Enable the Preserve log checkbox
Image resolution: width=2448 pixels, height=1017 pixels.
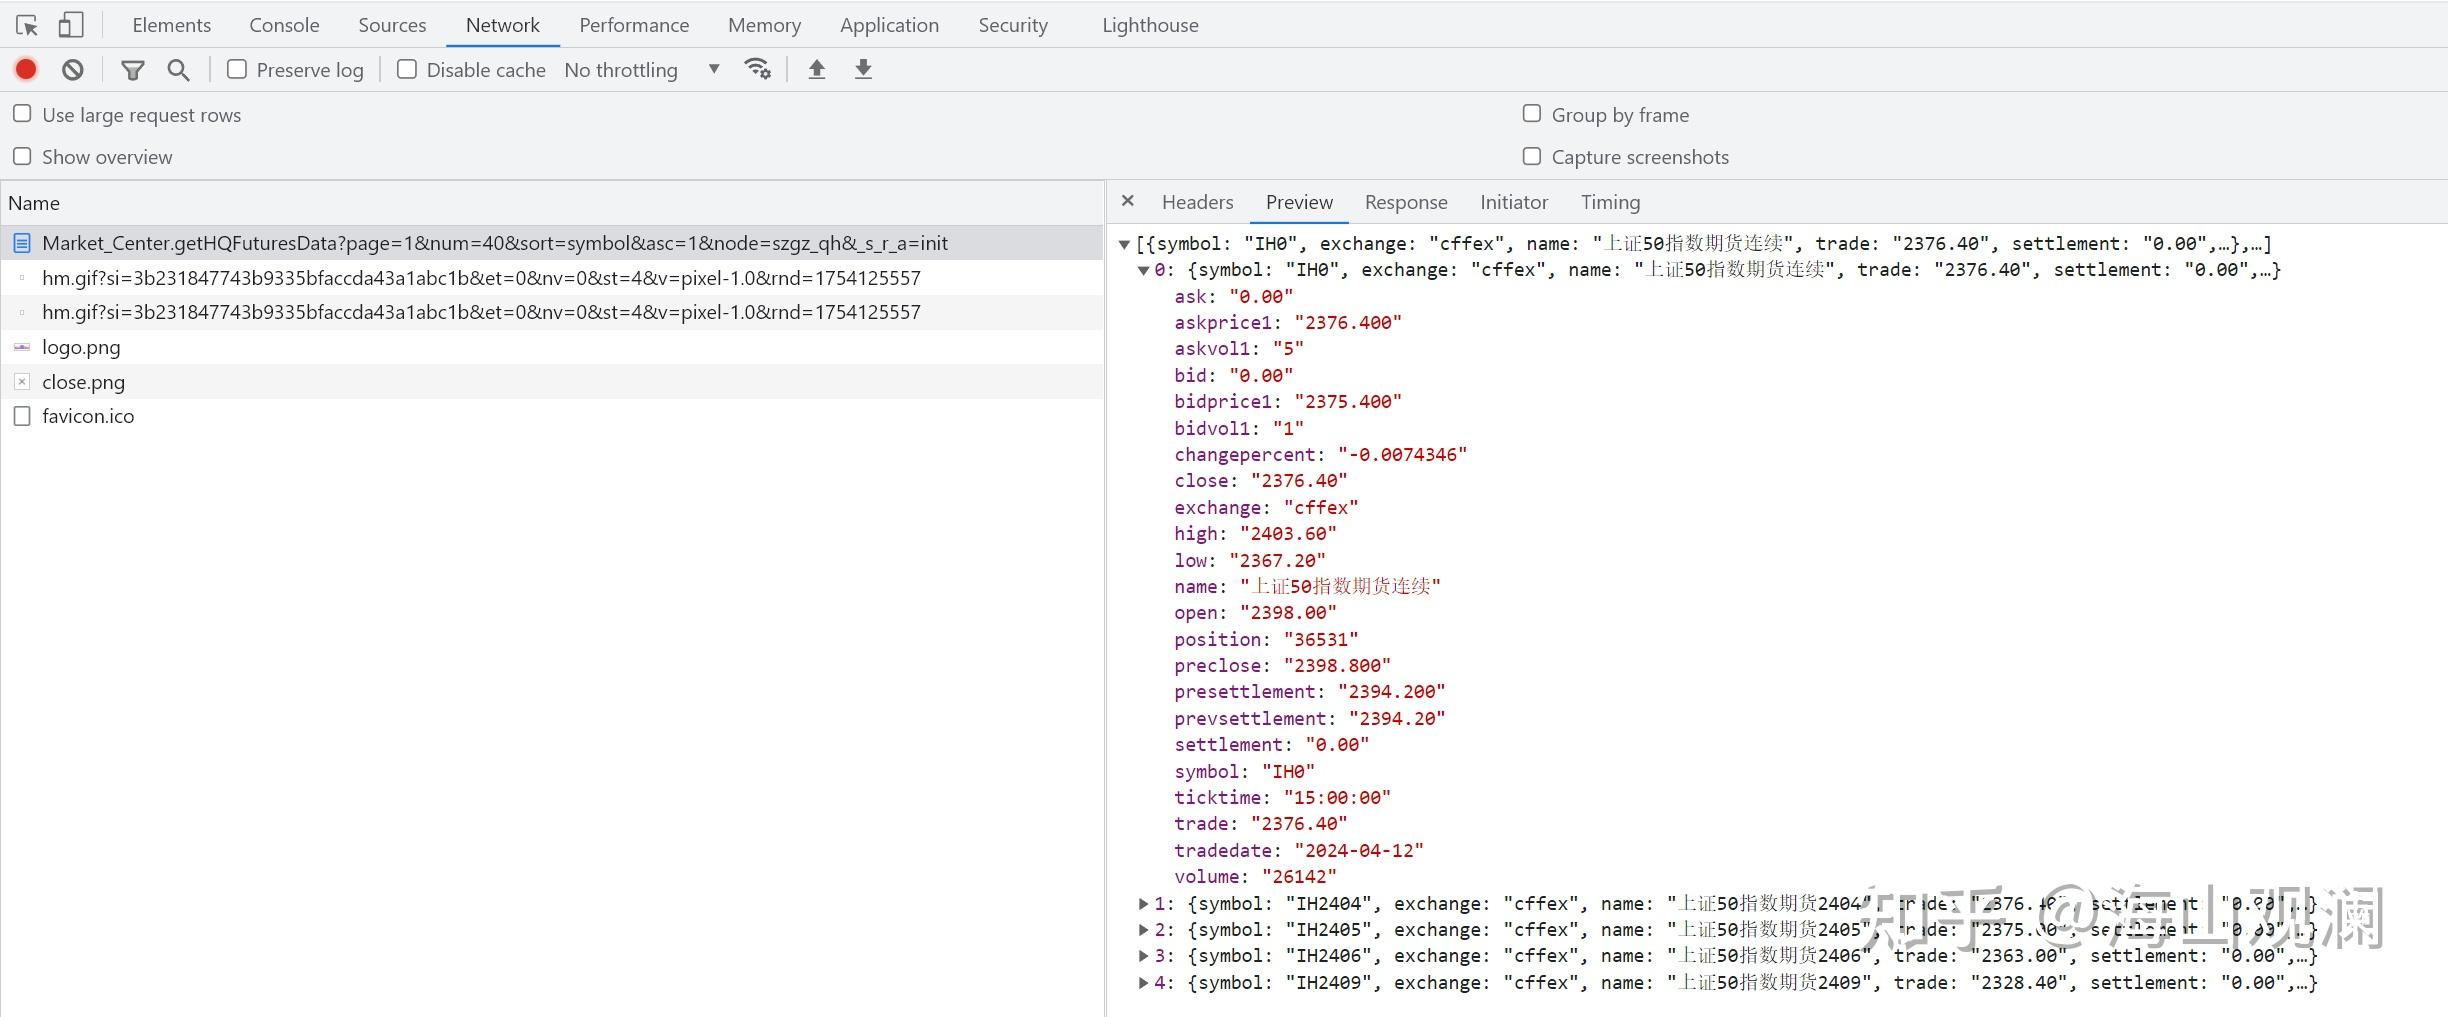[x=237, y=69]
